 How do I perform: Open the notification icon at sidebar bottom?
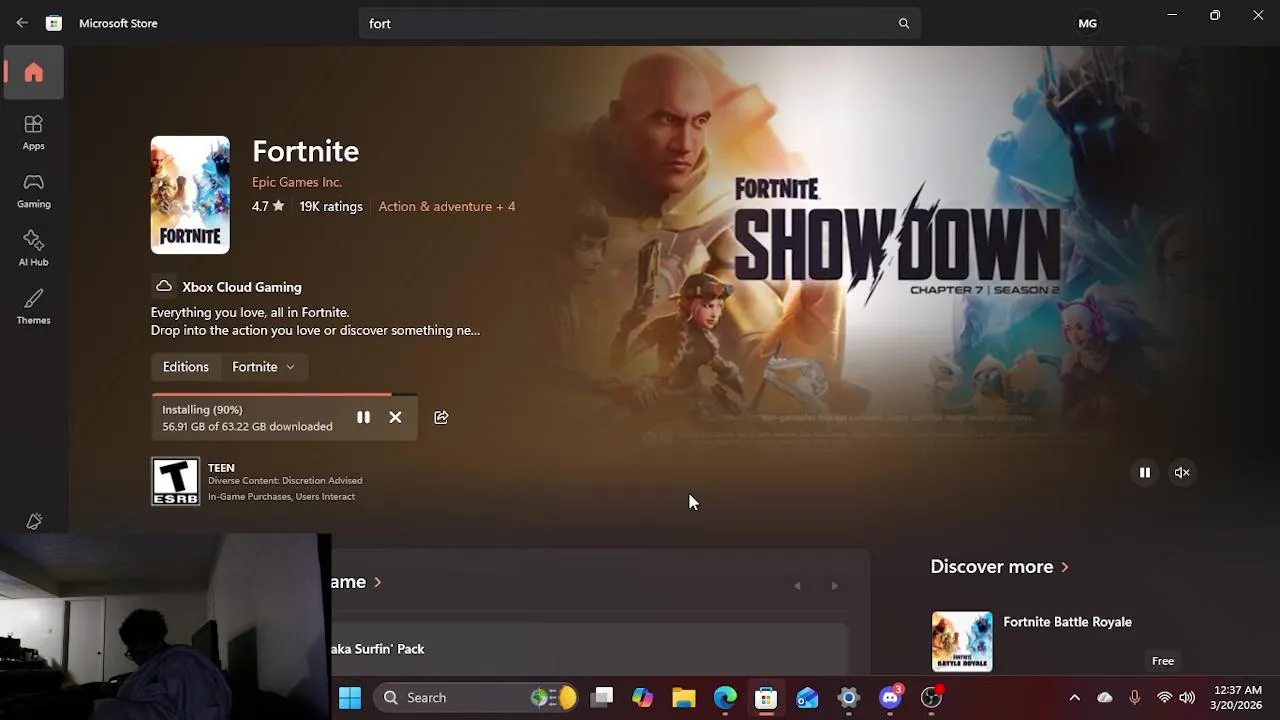pyautogui.click(x=34, y=521)
